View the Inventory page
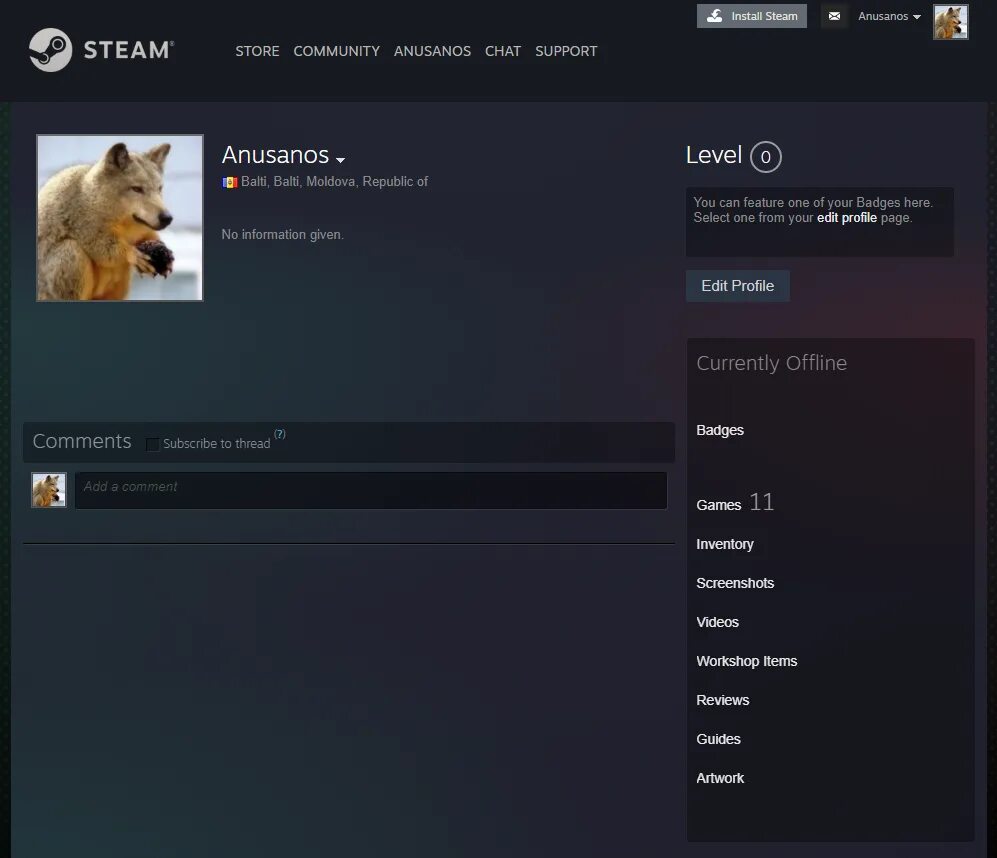Image resolution: width=997 pixels, height=858 pixels. click(725, 544)
